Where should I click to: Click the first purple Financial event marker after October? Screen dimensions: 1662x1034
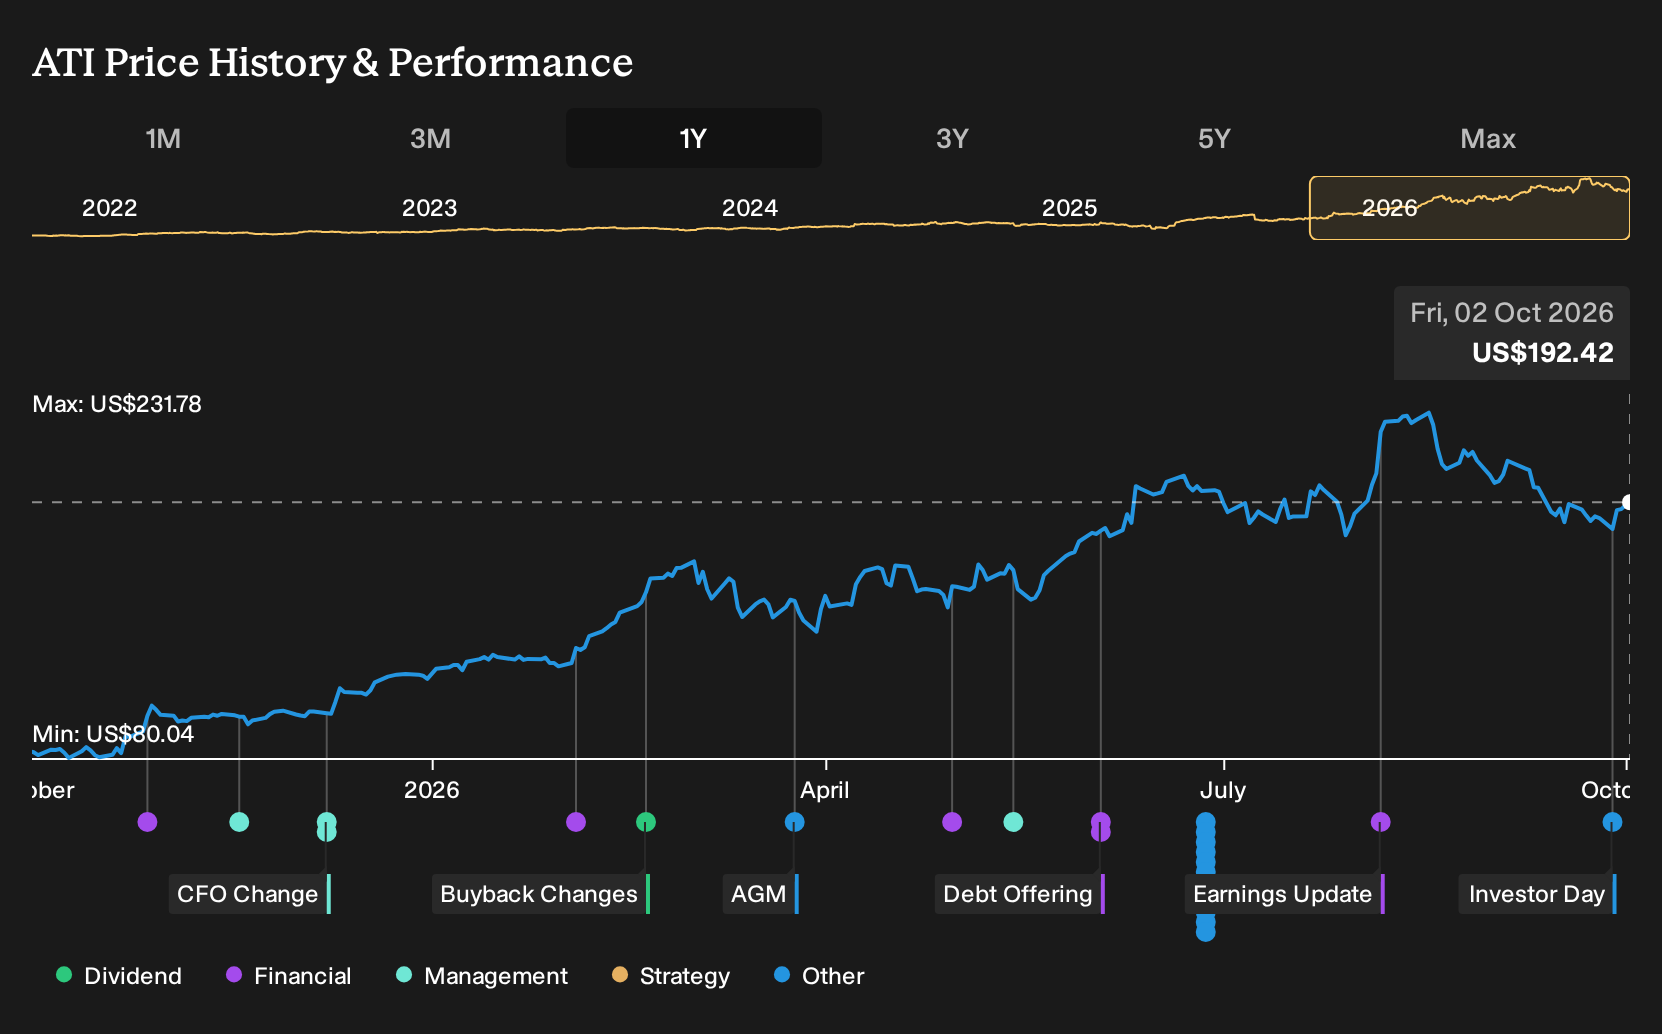pyautogui.click(x=147, y=822)
